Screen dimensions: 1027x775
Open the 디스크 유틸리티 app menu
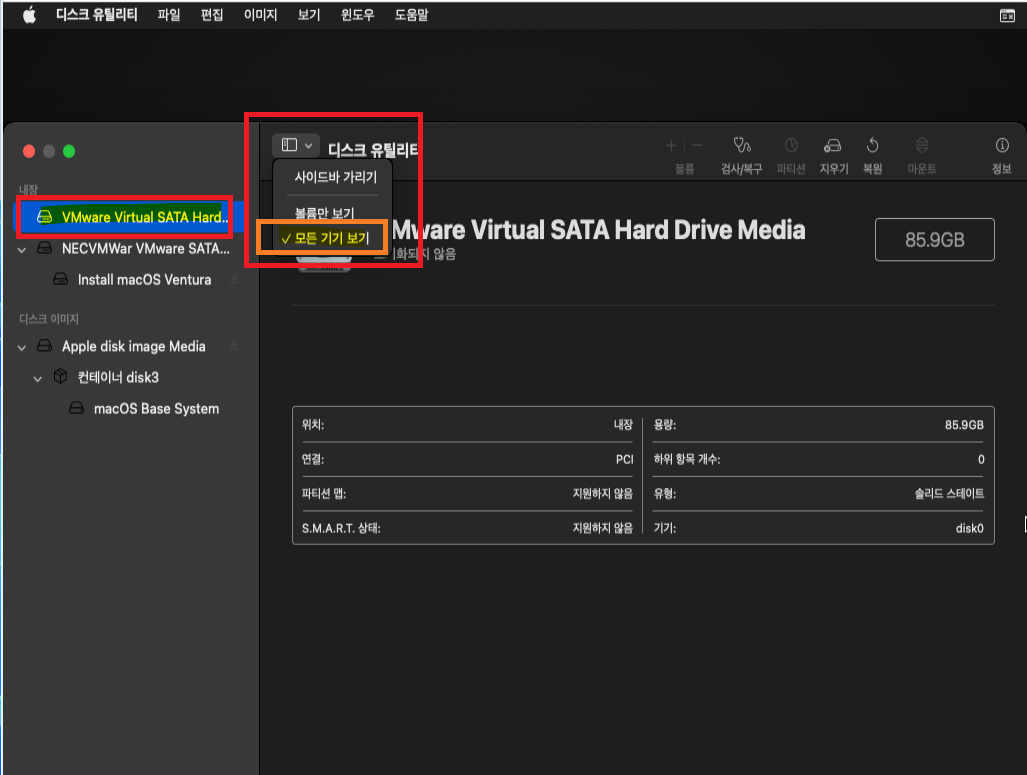(x=97, y=14)
